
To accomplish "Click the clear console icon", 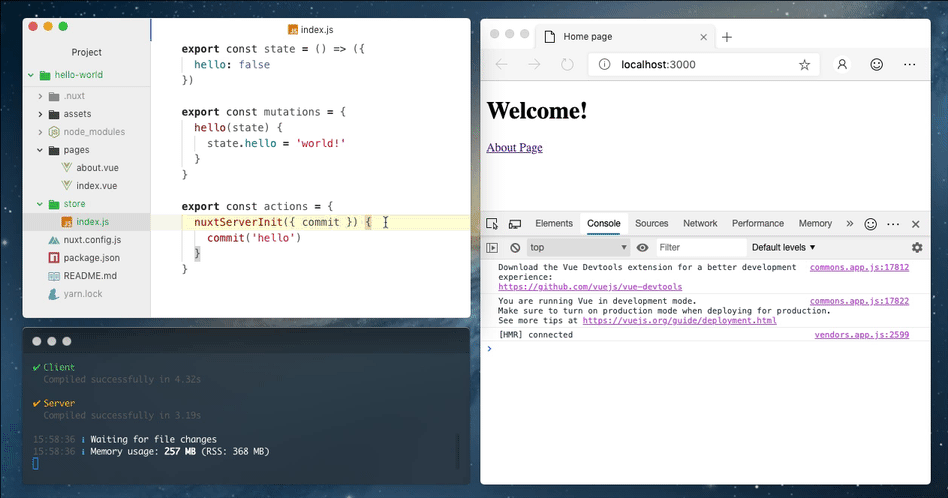I will 515,247.
